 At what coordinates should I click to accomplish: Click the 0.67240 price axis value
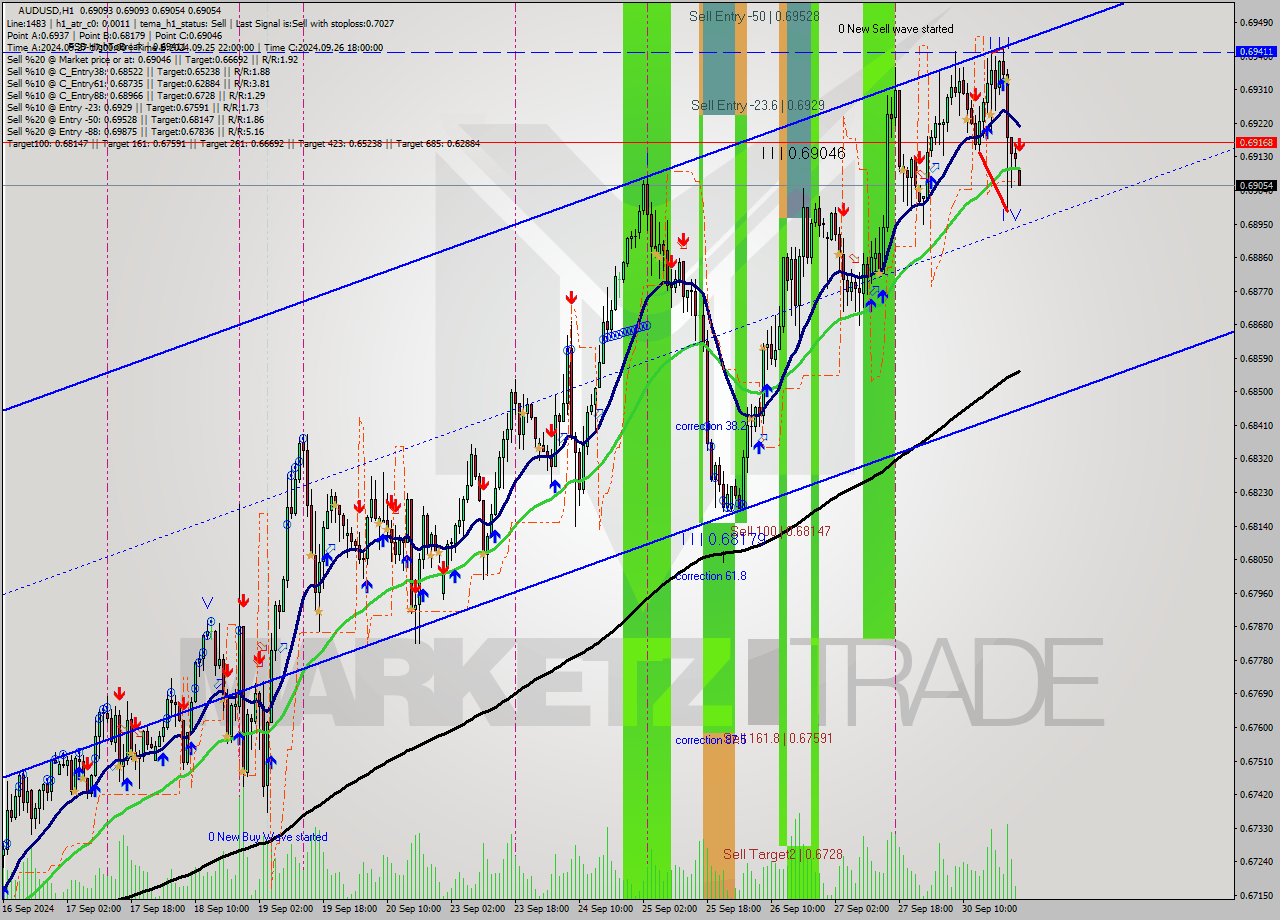1257,861
